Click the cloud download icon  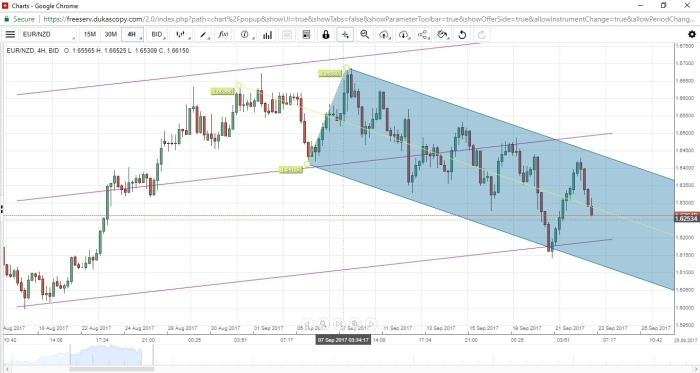coord(404,34)
